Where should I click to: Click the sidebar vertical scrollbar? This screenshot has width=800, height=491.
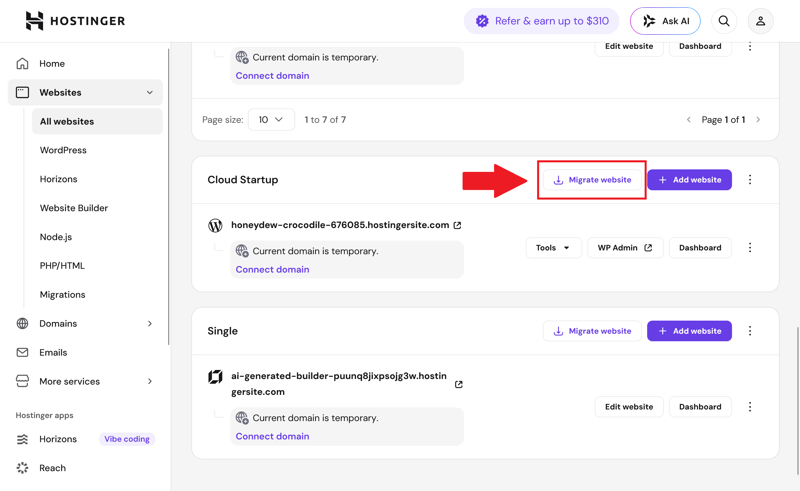168,197
